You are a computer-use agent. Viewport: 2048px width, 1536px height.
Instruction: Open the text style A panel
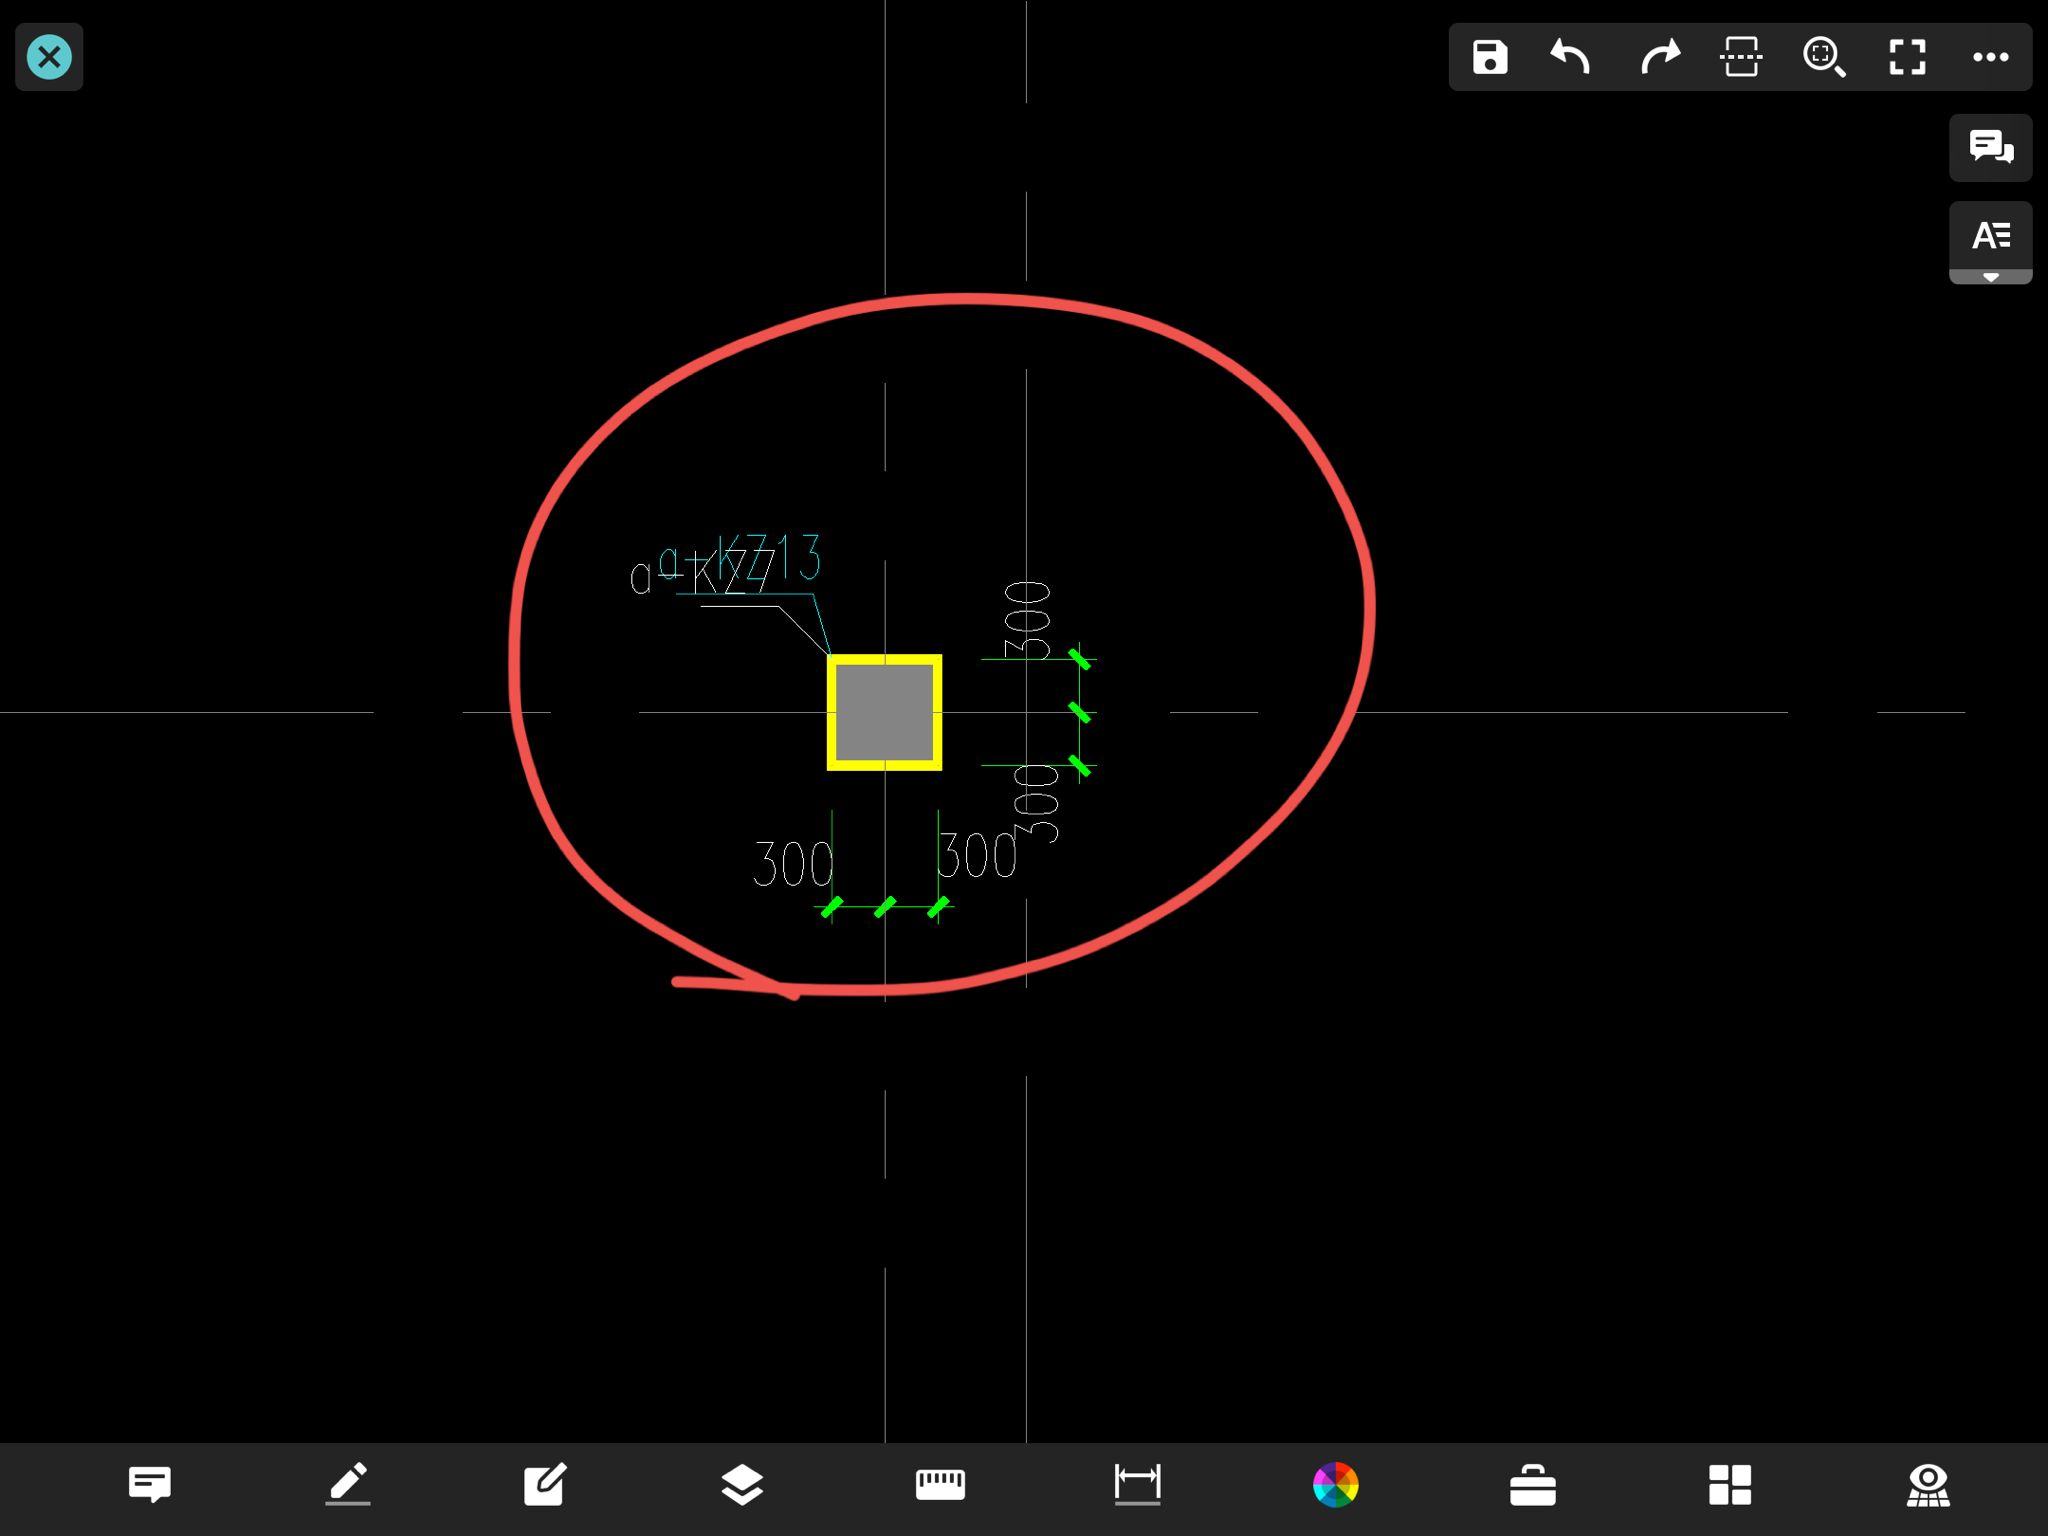tap(1990, 236)
